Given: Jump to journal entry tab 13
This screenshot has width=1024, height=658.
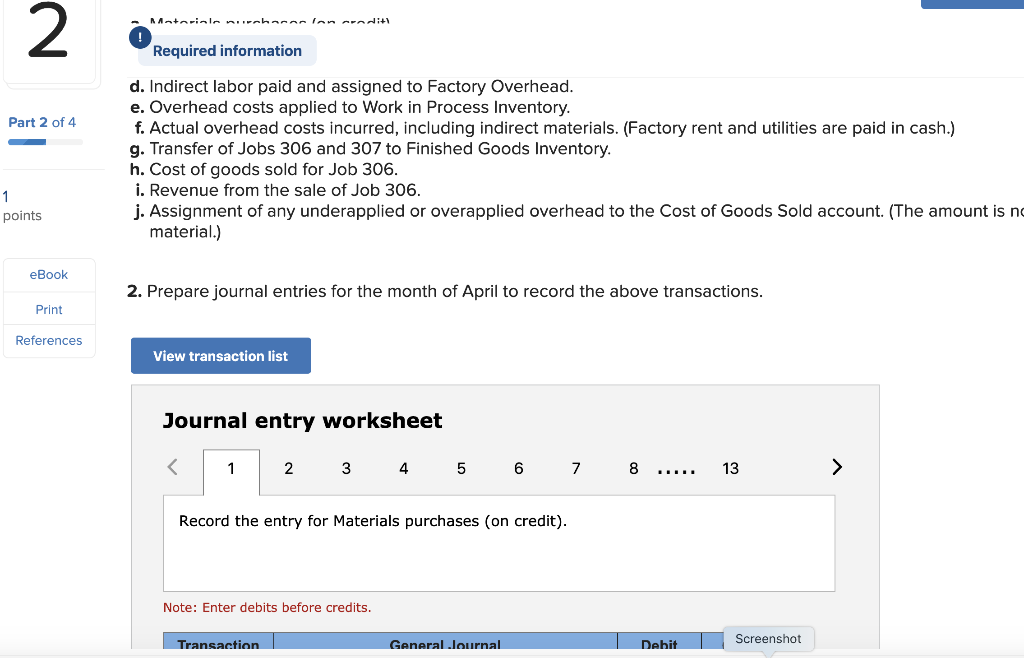Looking at the screenshot, I should [731, 468].
